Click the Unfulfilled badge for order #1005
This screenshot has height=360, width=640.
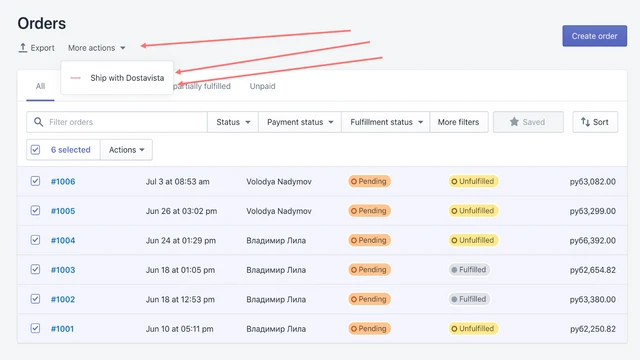tap(473, 211)
